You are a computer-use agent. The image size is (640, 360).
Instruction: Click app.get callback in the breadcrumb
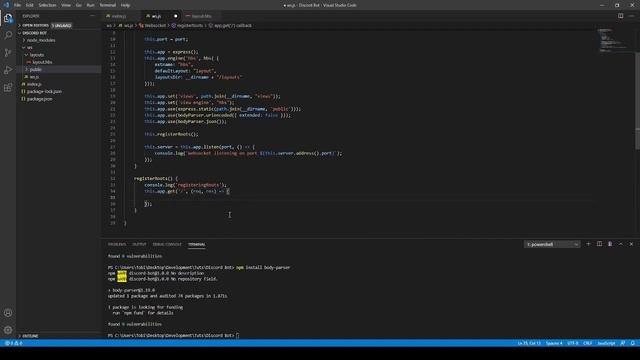click(x=233, y=25)
